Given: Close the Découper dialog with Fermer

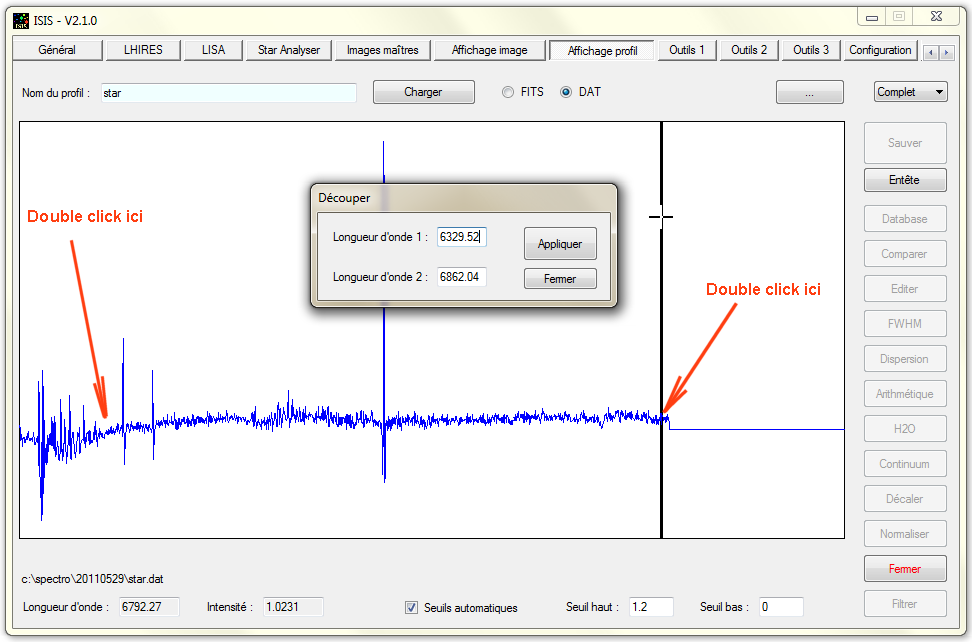Looking at the screenshot, I should [560, 279].
